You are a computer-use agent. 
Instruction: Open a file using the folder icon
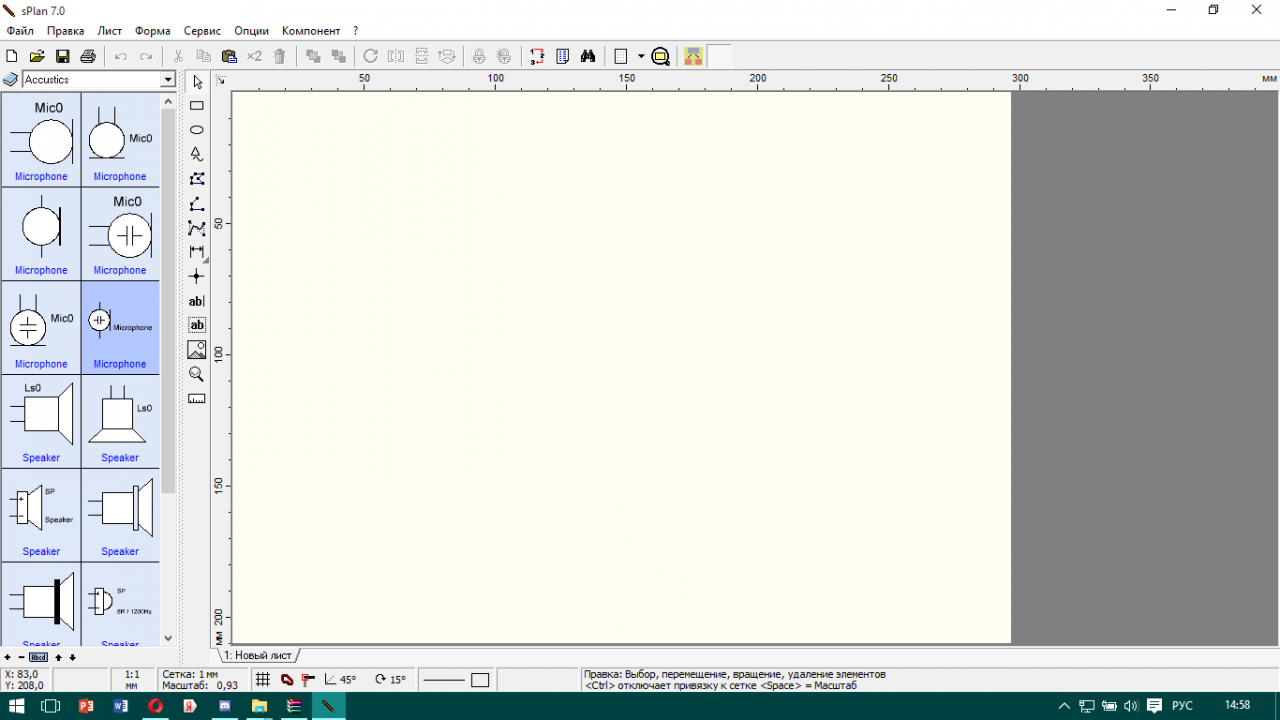[37, 56]
